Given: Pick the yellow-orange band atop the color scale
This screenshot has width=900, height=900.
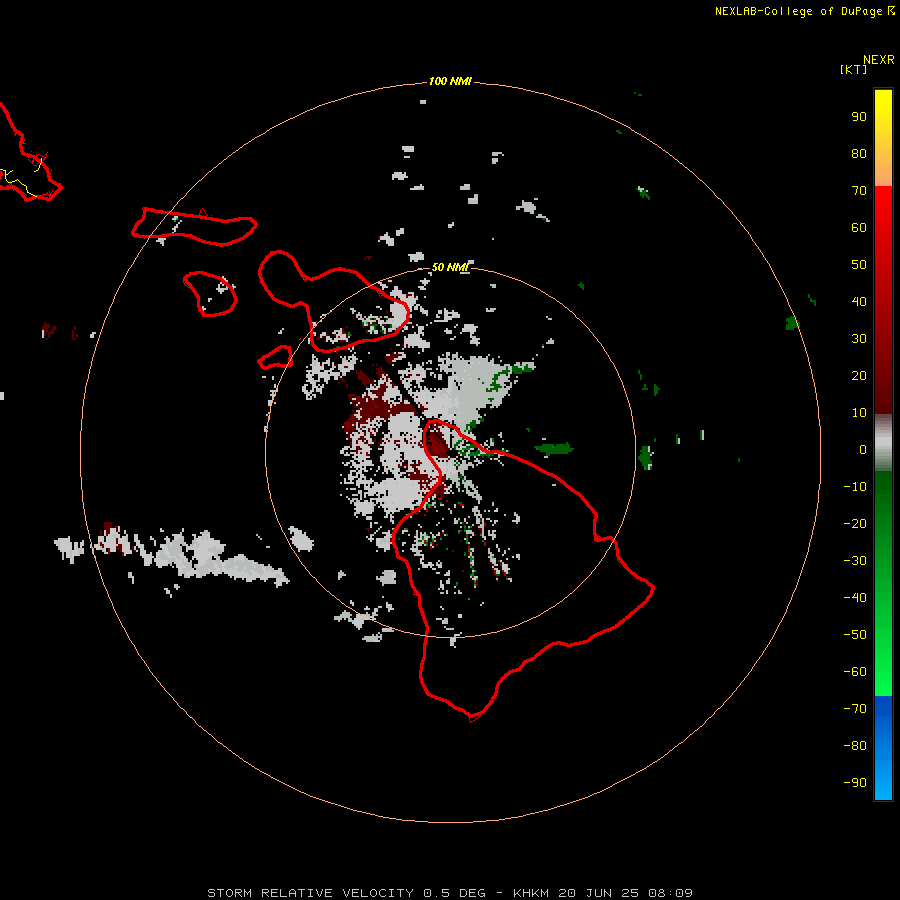Looking at the screenshot, I should tap(883, 138).
